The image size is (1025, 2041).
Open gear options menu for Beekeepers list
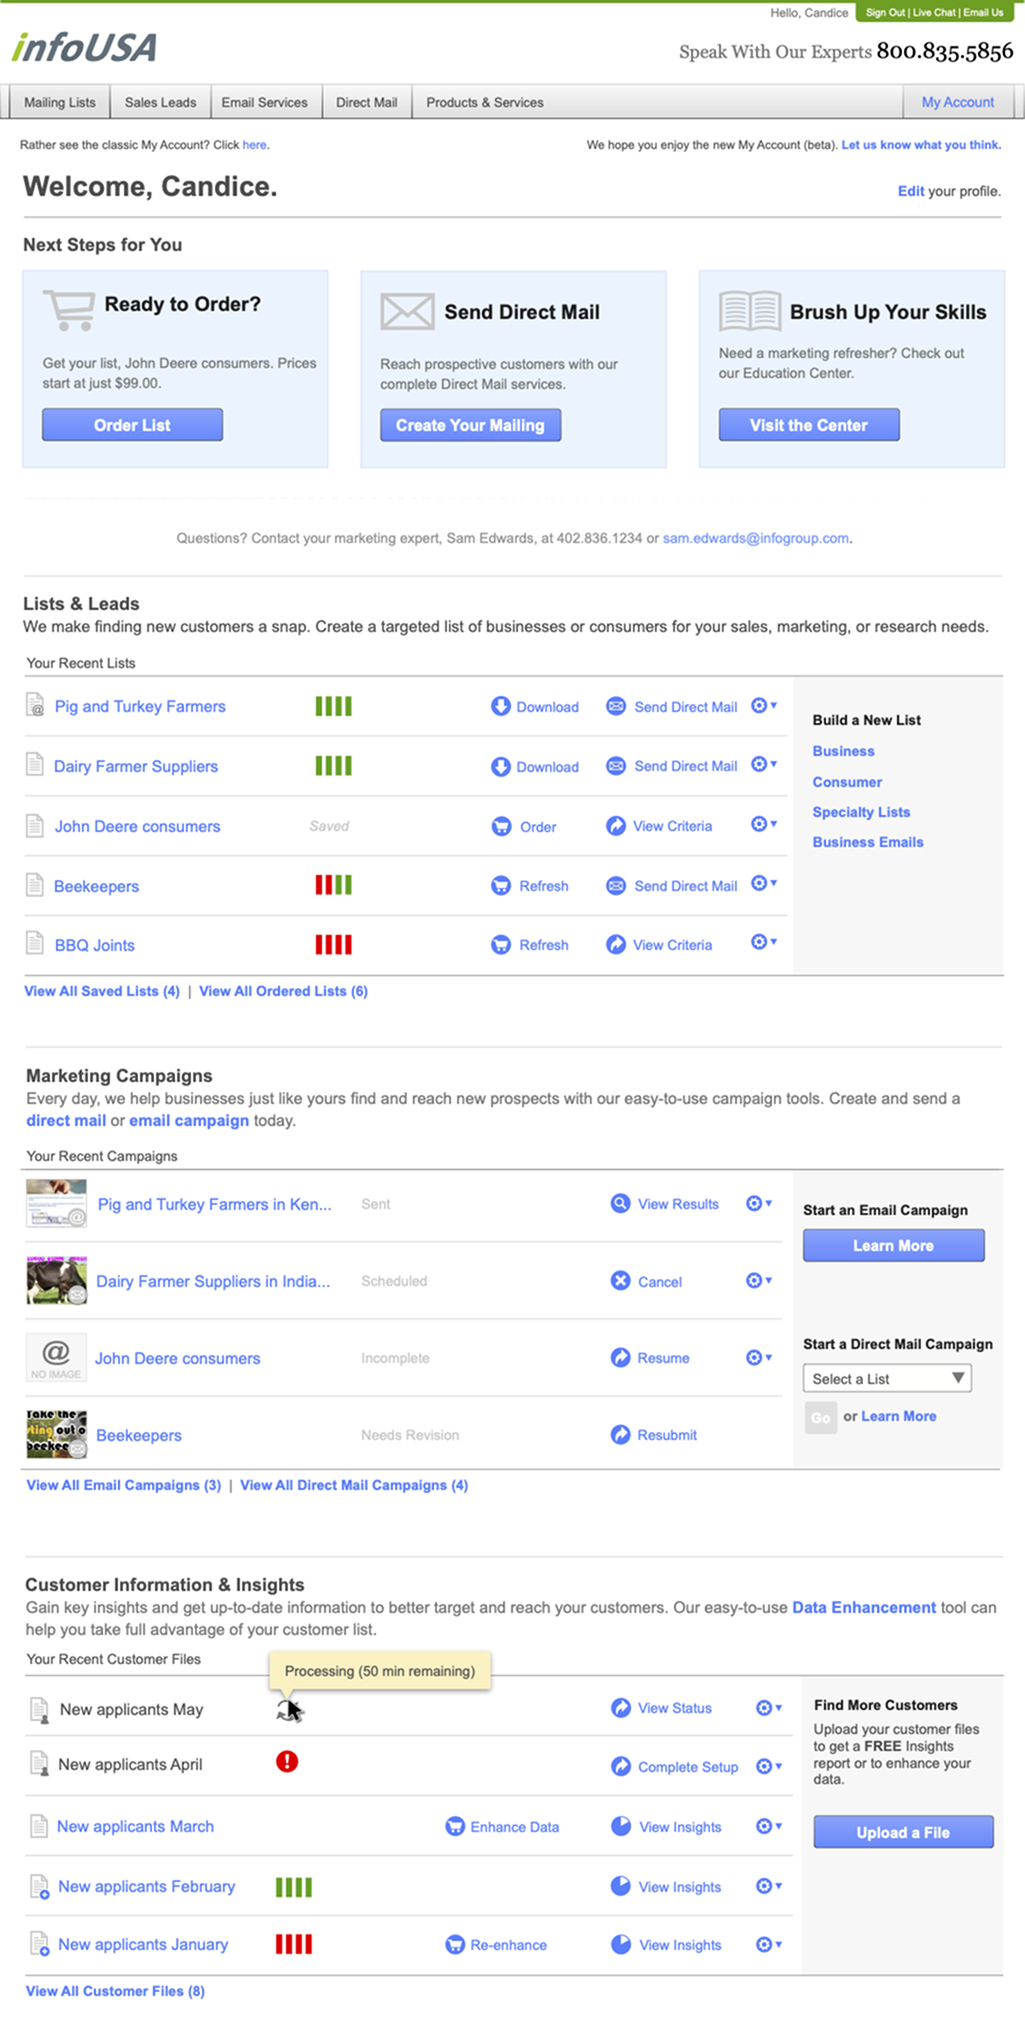(764, 883)
